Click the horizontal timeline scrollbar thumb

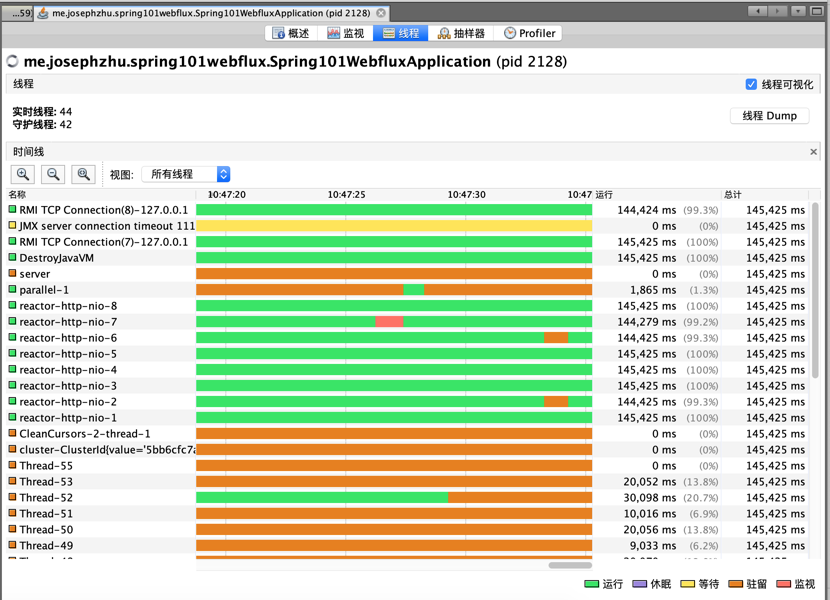click(570, 565)
